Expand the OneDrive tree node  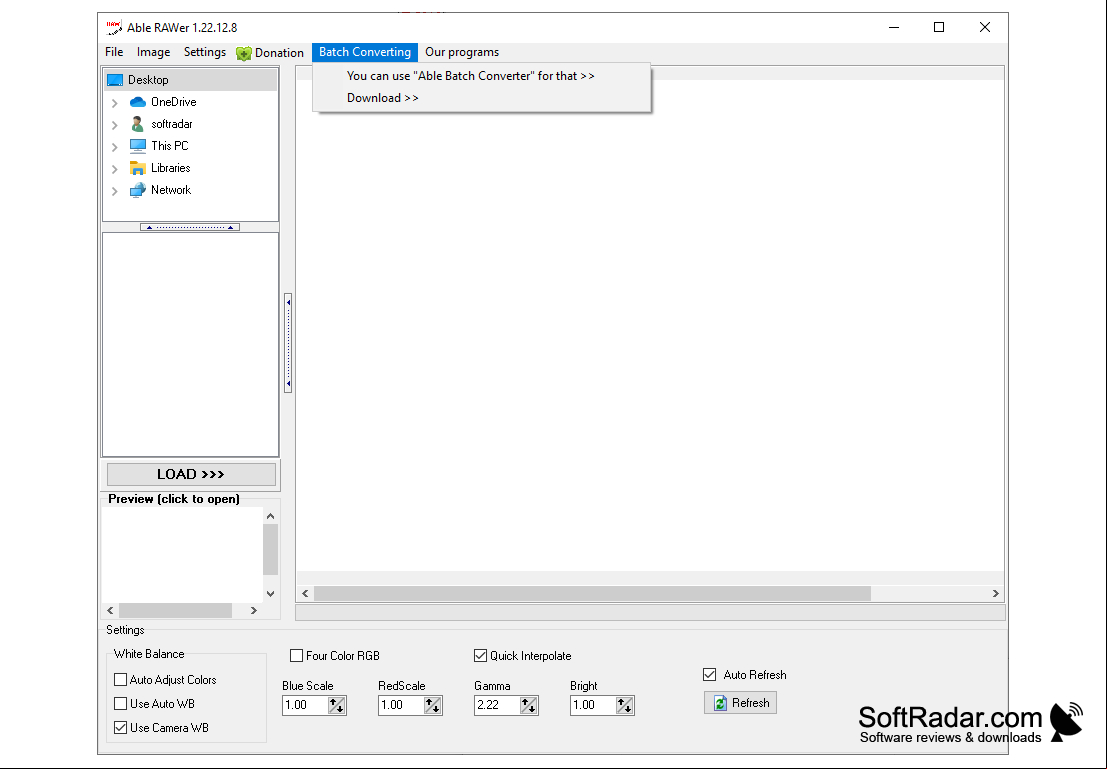click(x=114, y=103)
